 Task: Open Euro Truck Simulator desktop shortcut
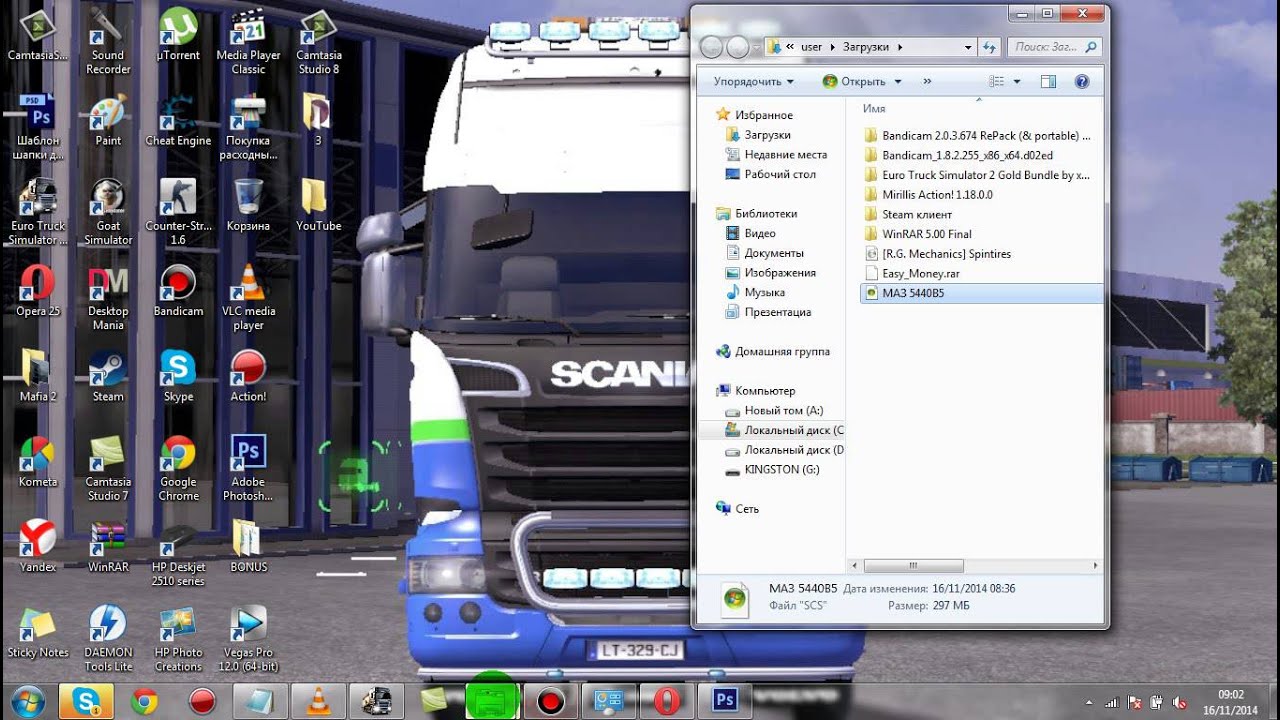coord(38,212)
